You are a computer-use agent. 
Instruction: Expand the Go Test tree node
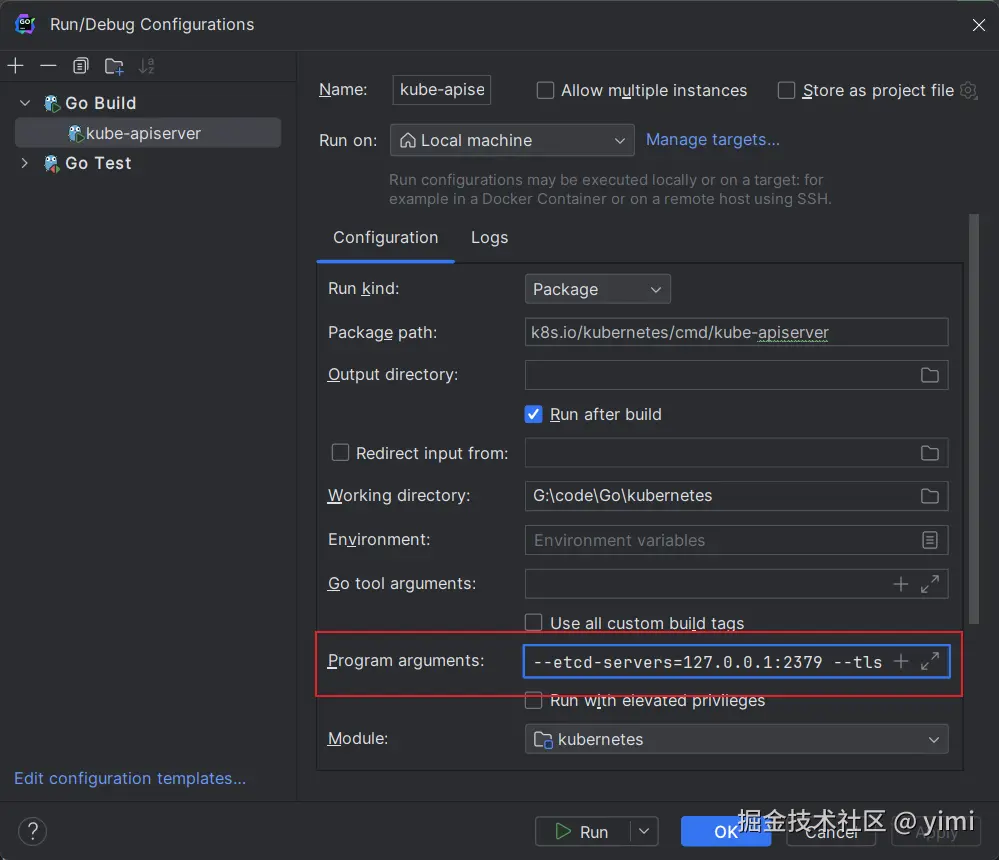point(25,164)
